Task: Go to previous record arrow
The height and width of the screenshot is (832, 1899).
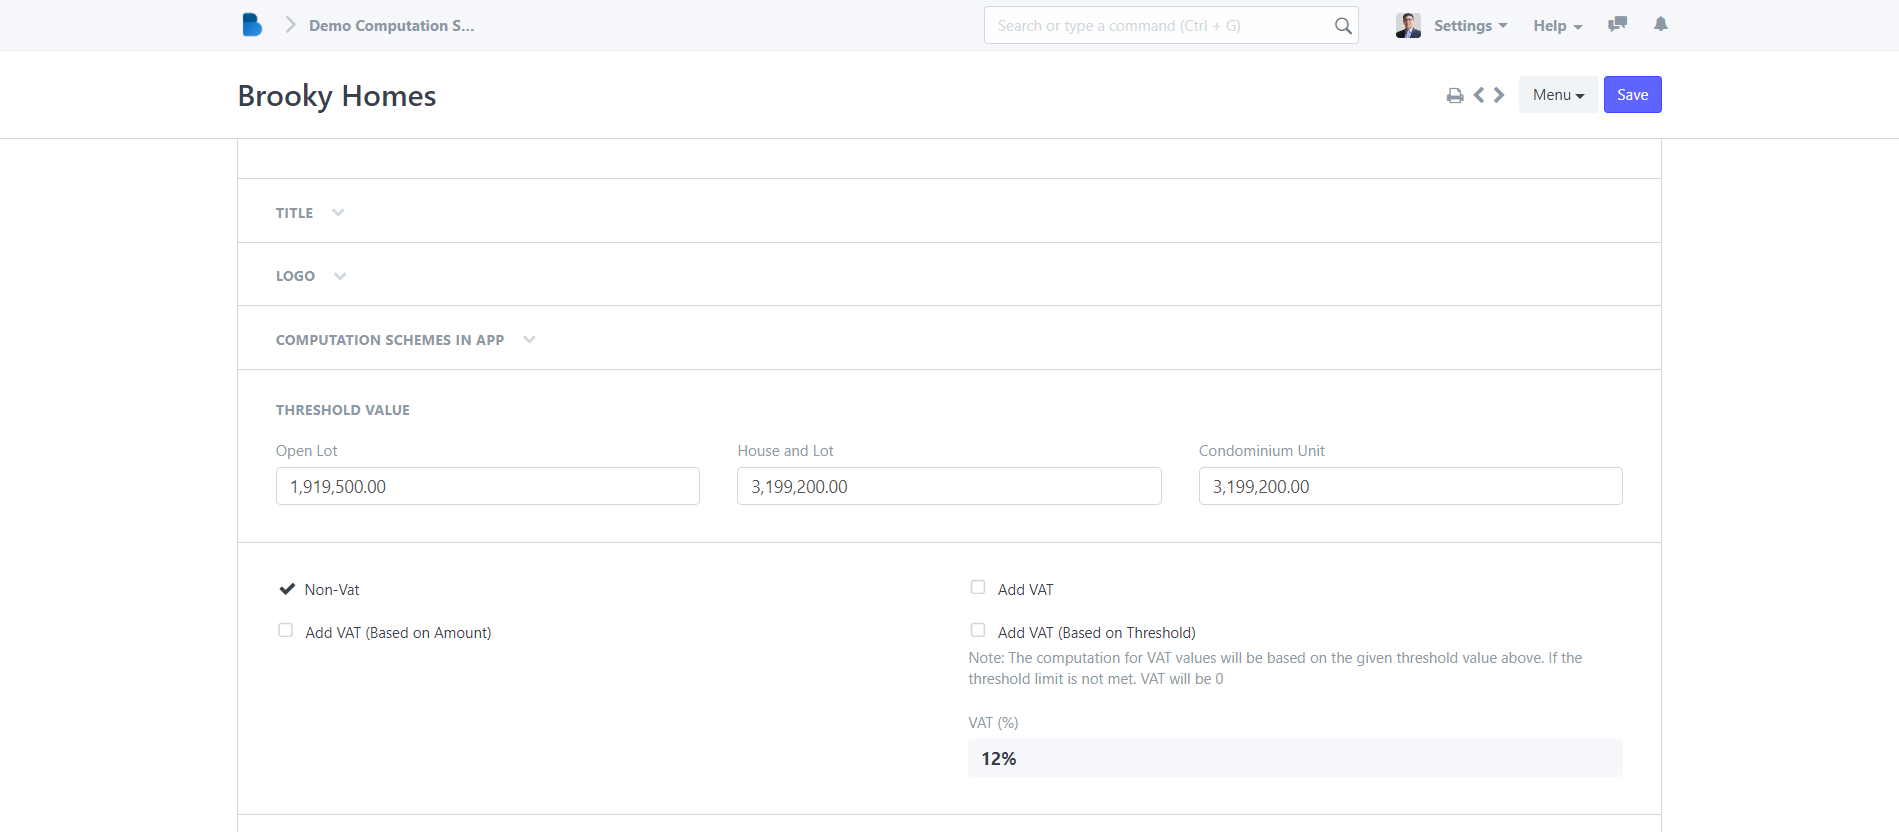Action: [x=1479, y=95]
